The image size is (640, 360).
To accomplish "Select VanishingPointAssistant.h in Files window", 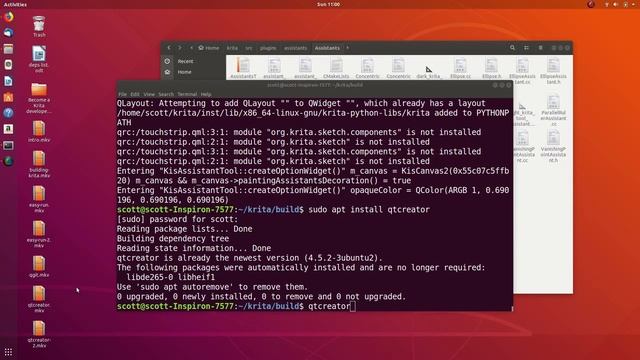I will (553, 147).
